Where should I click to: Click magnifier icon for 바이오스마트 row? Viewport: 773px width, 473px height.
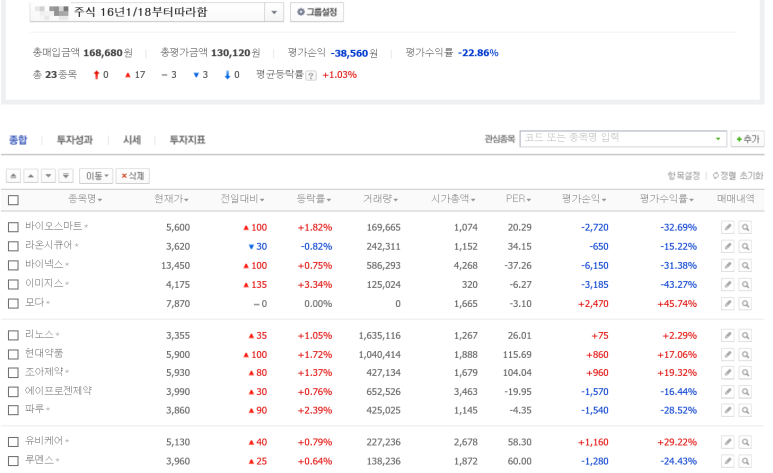(x=745, y=227)
